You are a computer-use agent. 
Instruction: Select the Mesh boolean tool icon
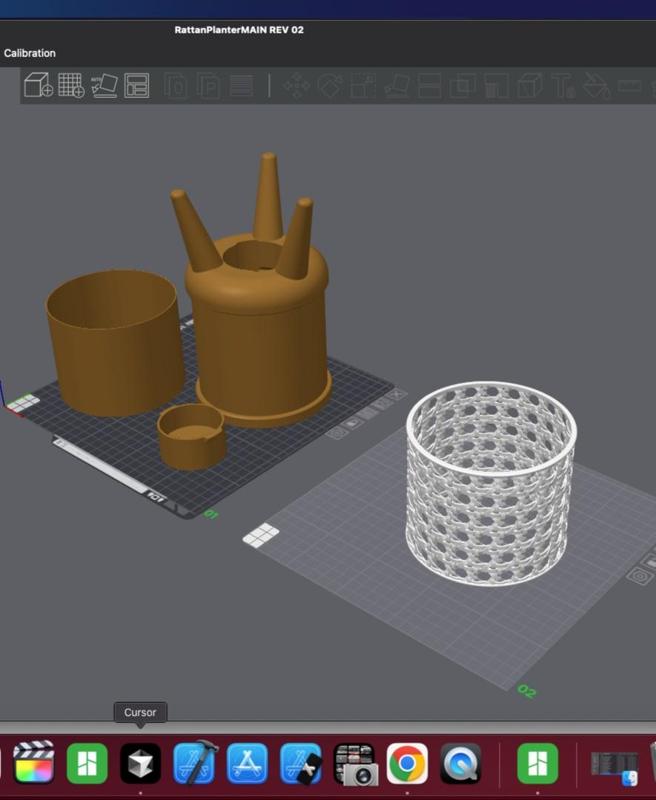[x=463, y=85]
